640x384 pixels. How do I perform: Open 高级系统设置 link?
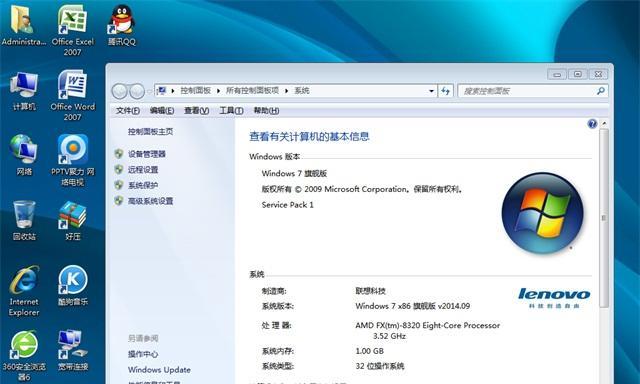(151, 201)
